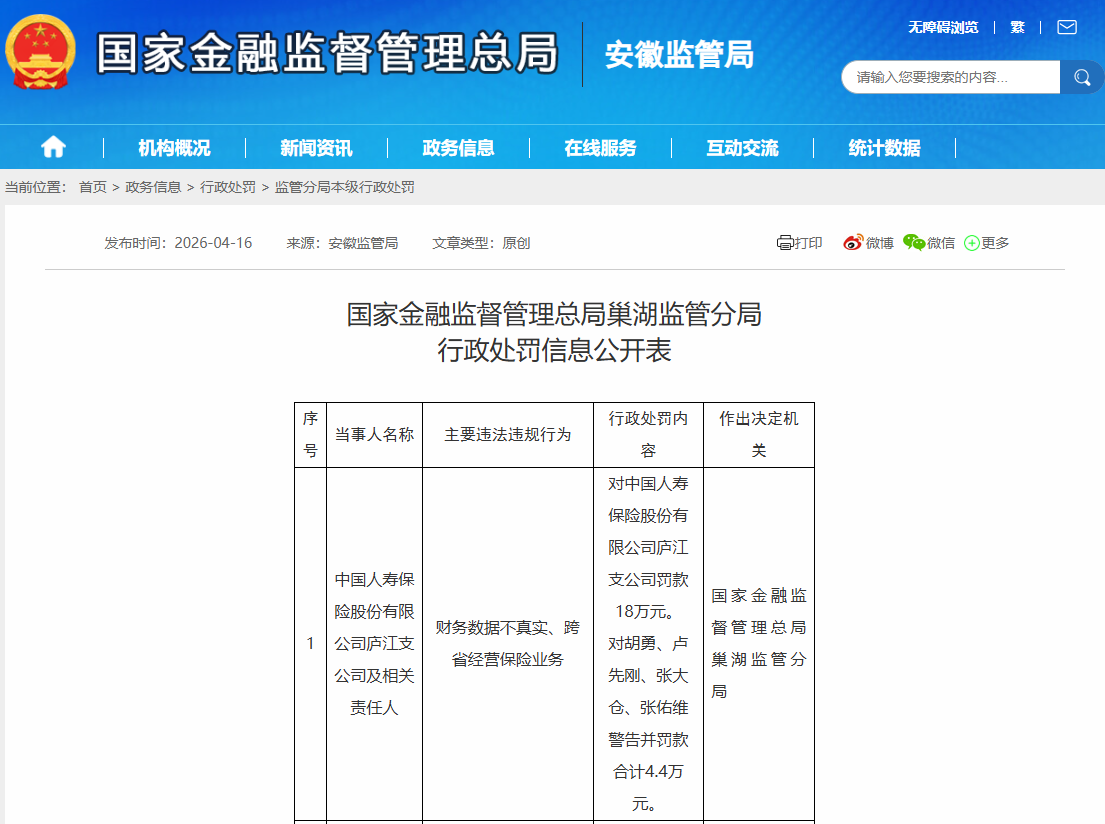This screenshot has width=1105, height=824.
Task: Expand the 在线服务 navigation menu
Action: click(600, 148)
